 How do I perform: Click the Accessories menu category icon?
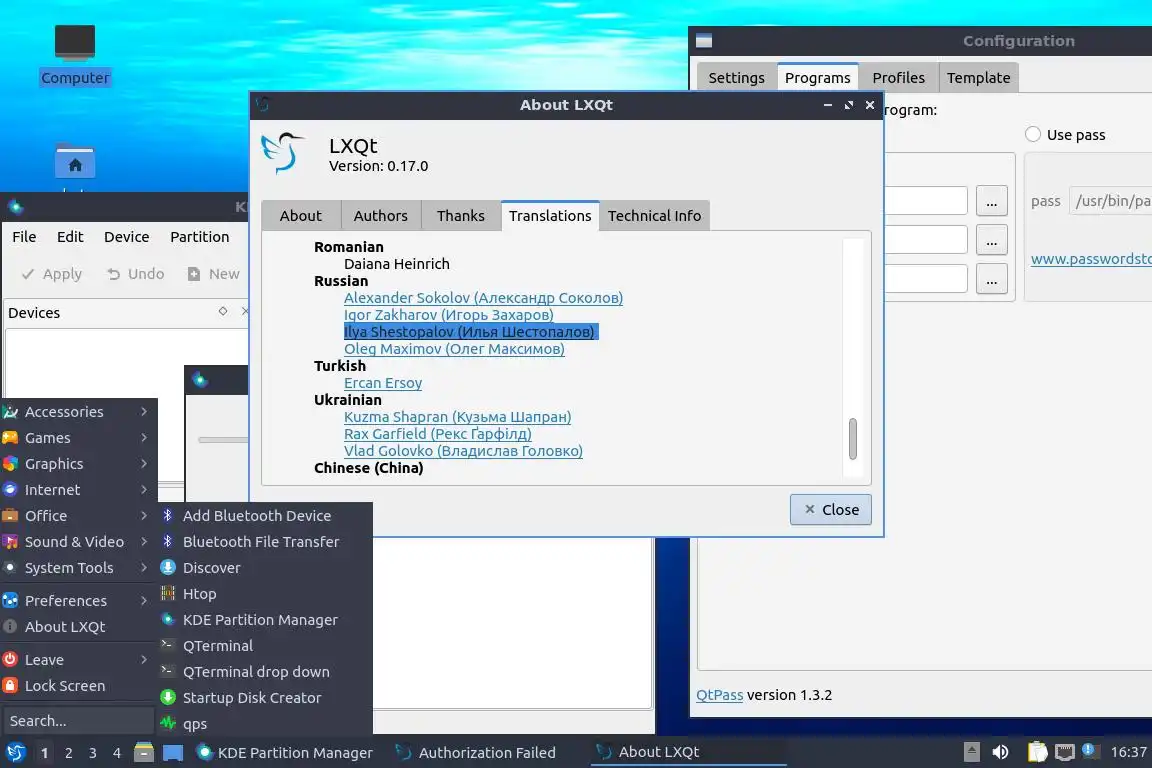coord(10,412)
